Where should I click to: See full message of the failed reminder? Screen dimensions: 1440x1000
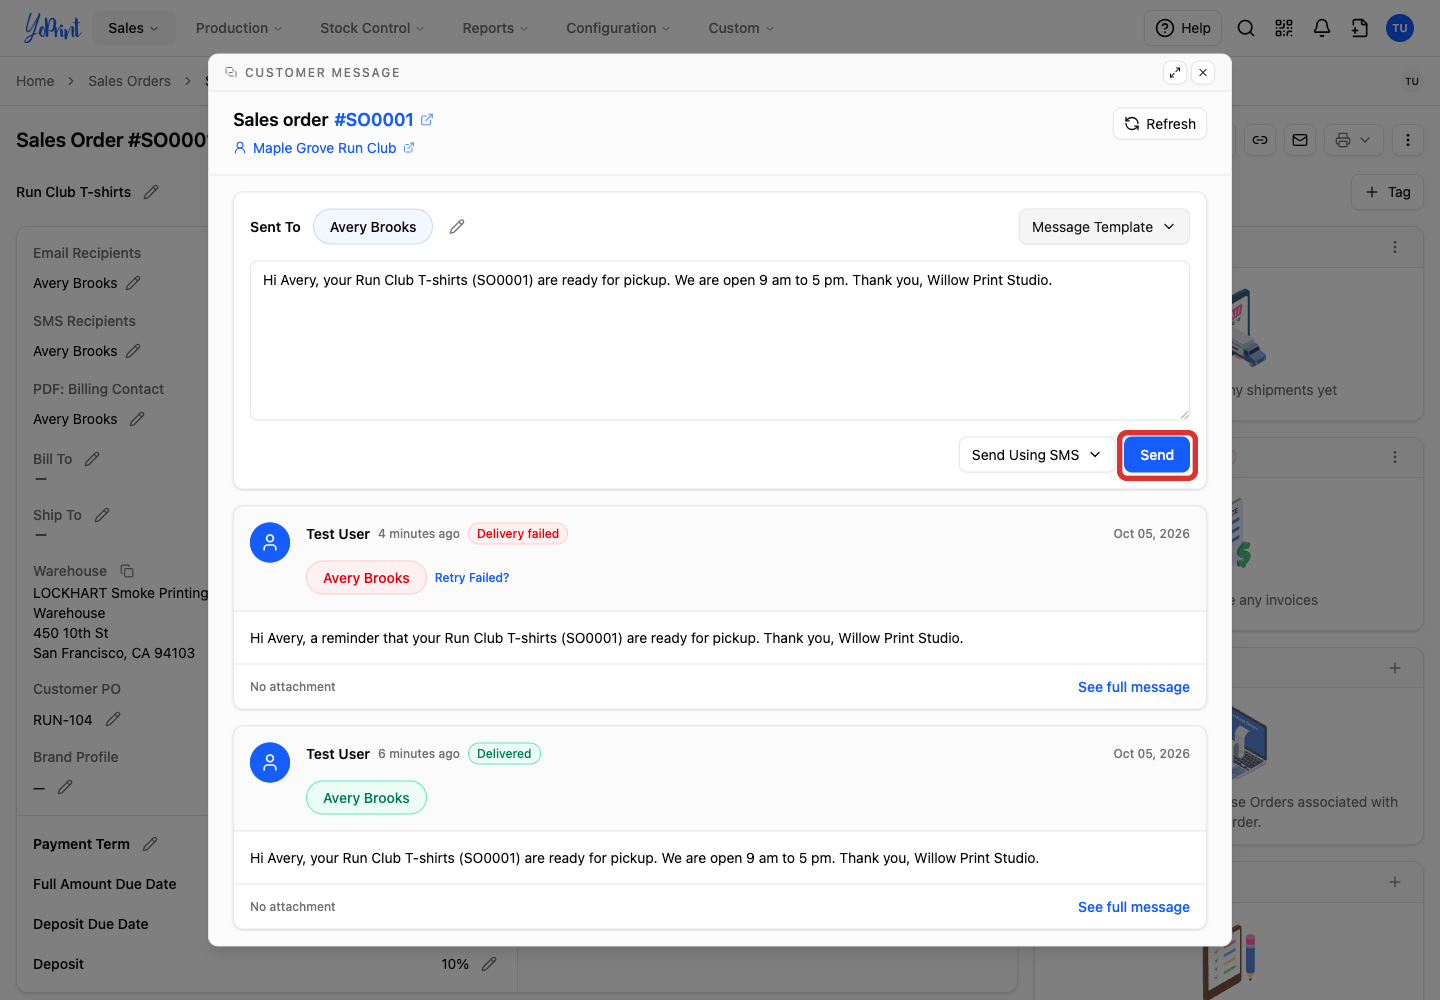click(x=1134, y=687)
